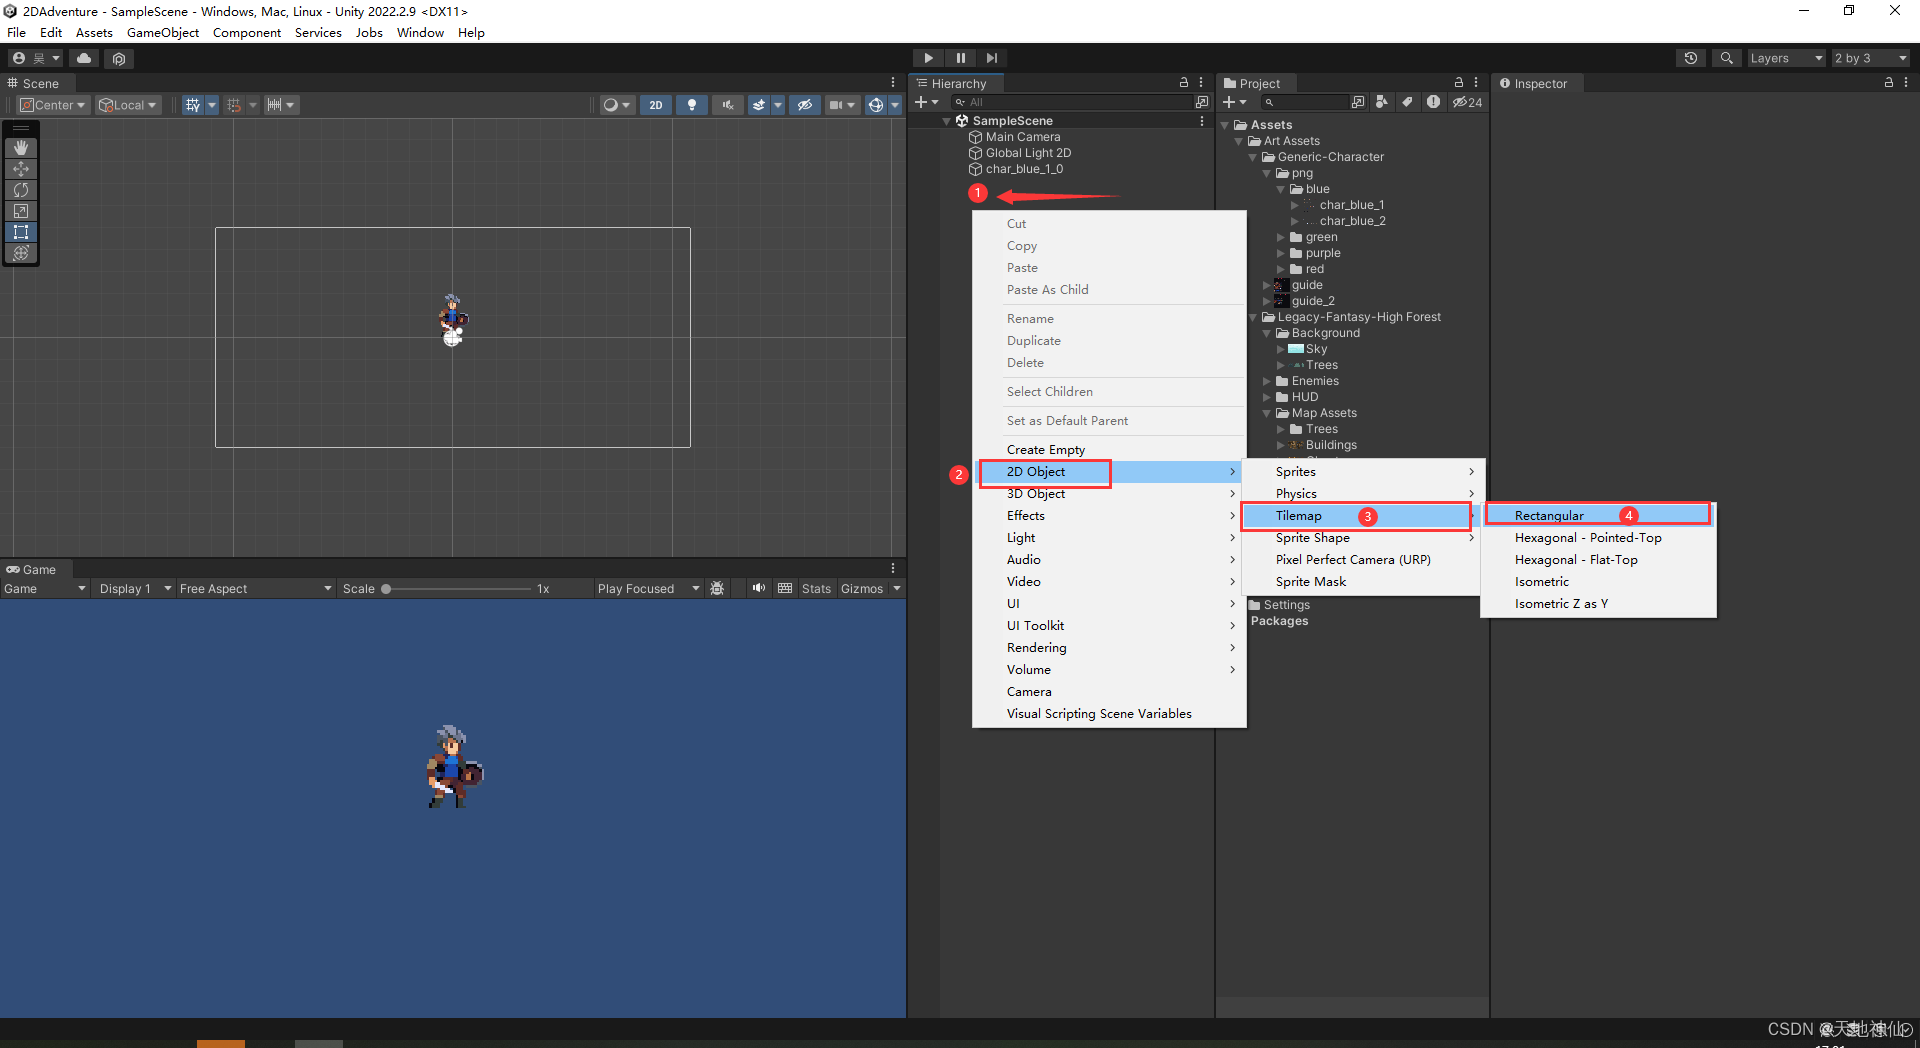Image resolution: width=1920 pixels, height=1048 pixels.
Task: Choose Isometric Z as Y option
Action: point(1598,604)
